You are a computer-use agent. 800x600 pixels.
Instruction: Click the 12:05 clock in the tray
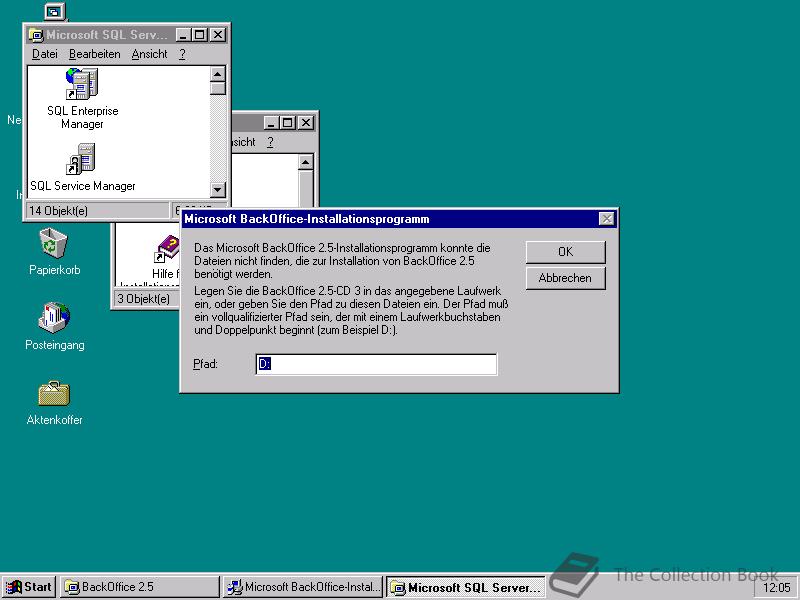(777, 588)
